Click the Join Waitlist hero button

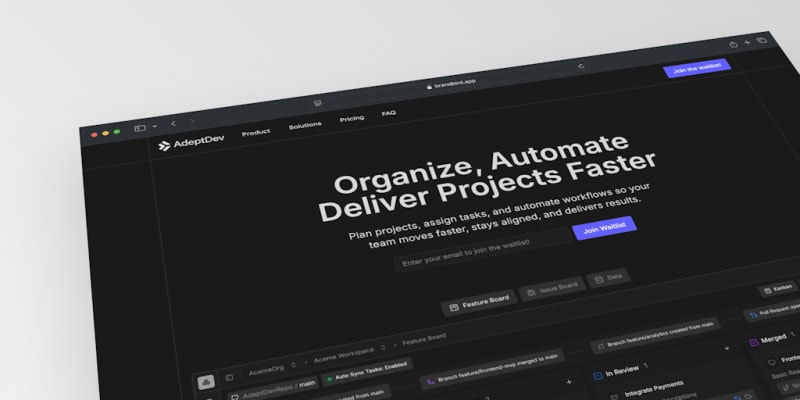(x=605, y=228)
